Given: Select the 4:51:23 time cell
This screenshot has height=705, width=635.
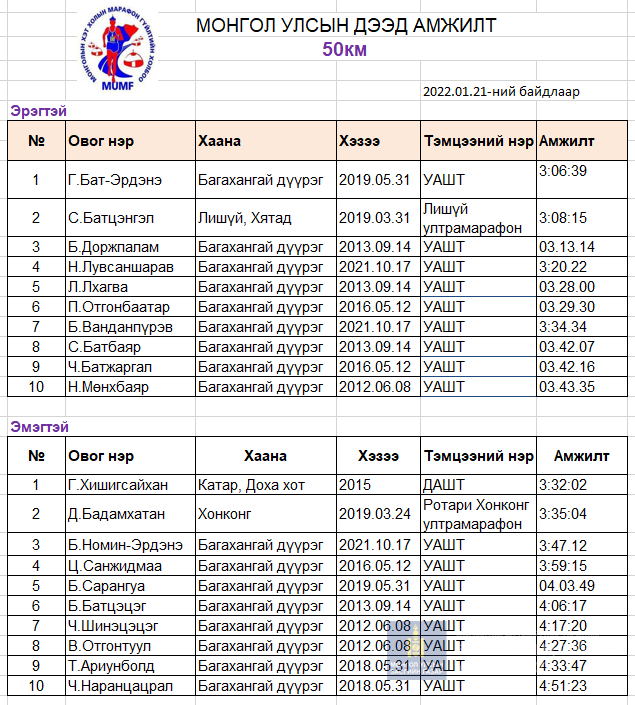Looking at the screenshot, I should pos(563,687).
